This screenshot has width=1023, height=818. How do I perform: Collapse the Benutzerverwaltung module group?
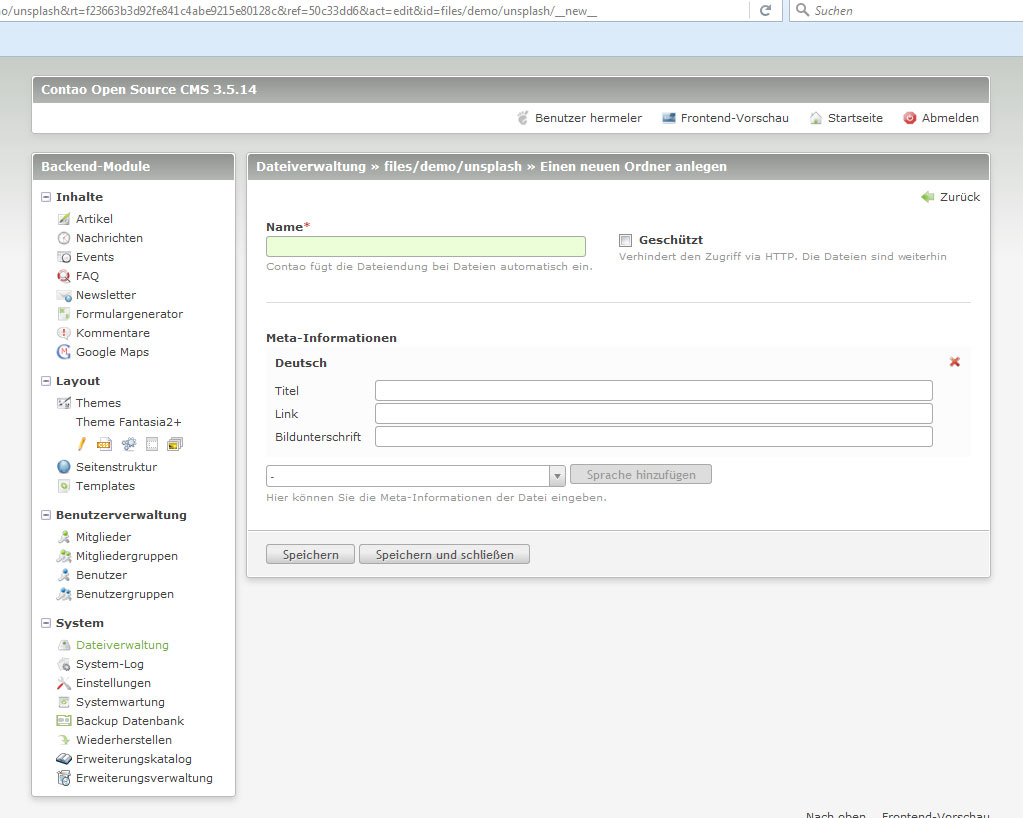(46, 515)
